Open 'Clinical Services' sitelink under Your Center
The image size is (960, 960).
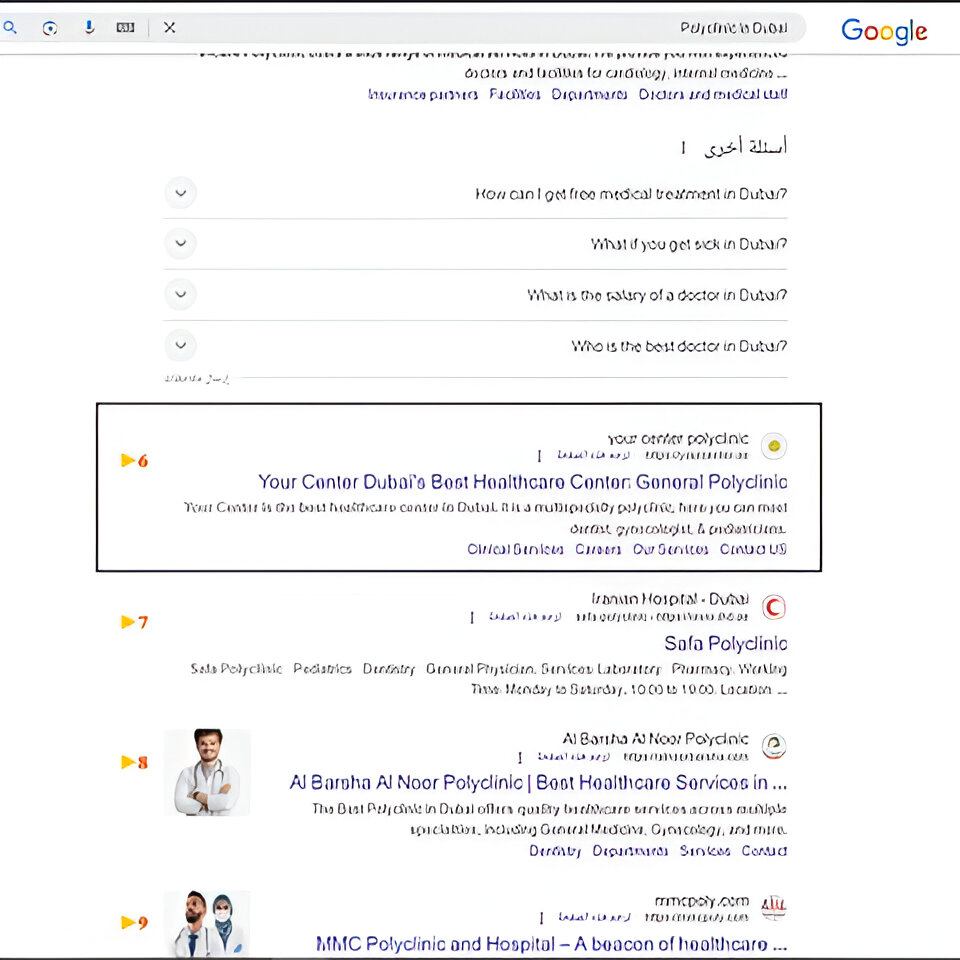(x=515, y=549)
